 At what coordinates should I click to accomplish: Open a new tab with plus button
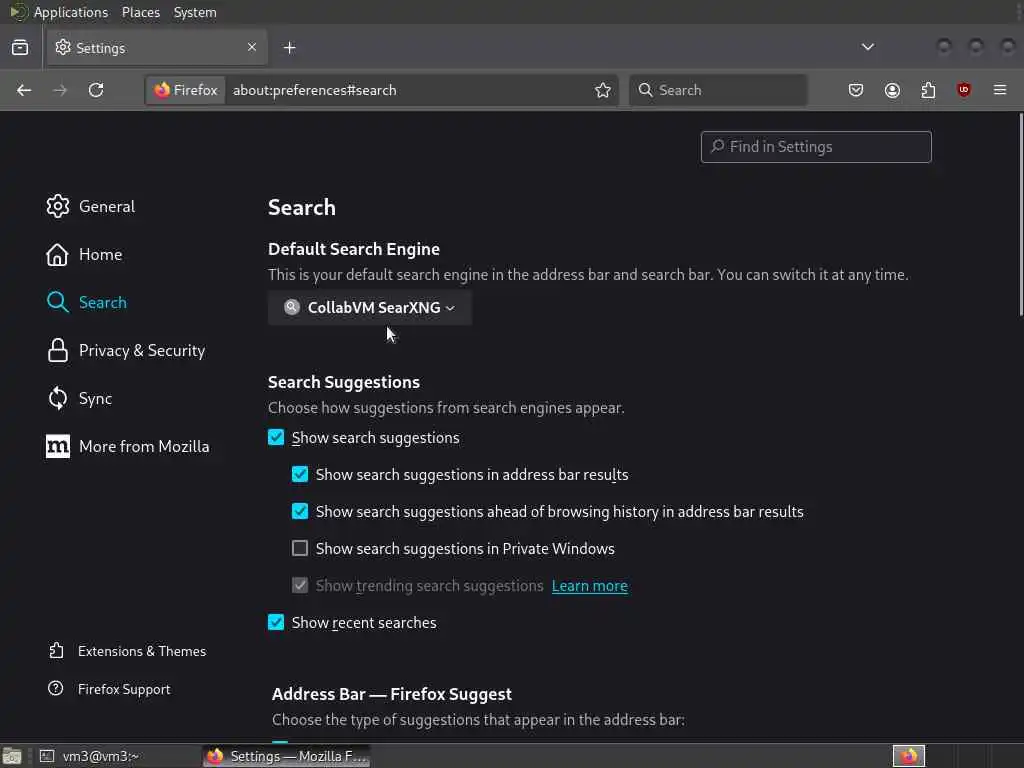coord(289,47)
